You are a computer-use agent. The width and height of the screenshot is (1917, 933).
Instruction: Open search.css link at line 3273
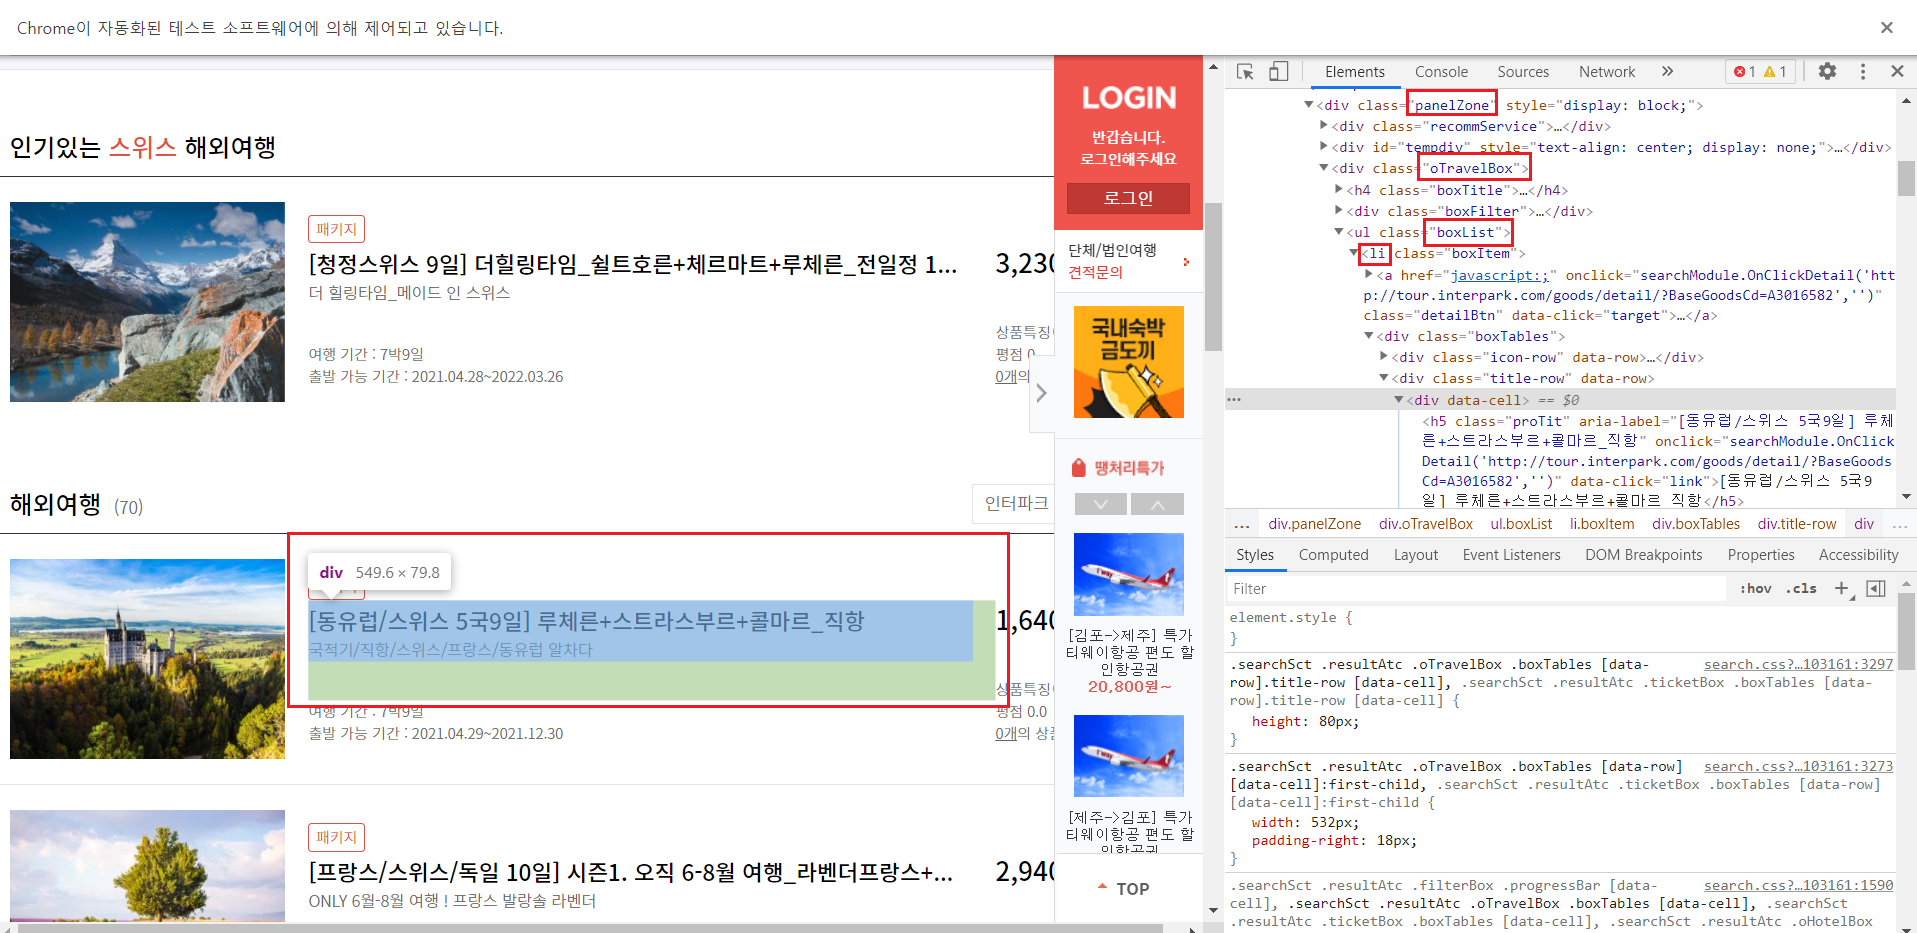pyautogui.click(x=1798, y=766)
